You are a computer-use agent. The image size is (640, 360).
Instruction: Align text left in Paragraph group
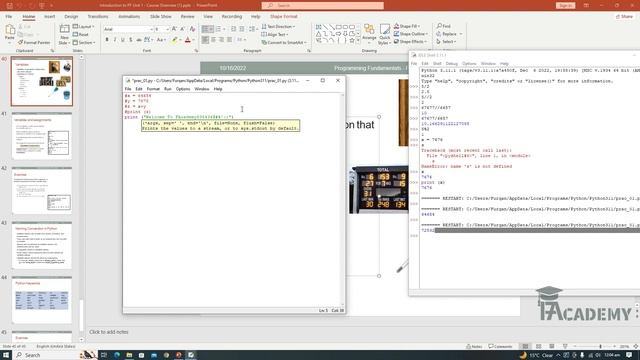coord(205,40)
